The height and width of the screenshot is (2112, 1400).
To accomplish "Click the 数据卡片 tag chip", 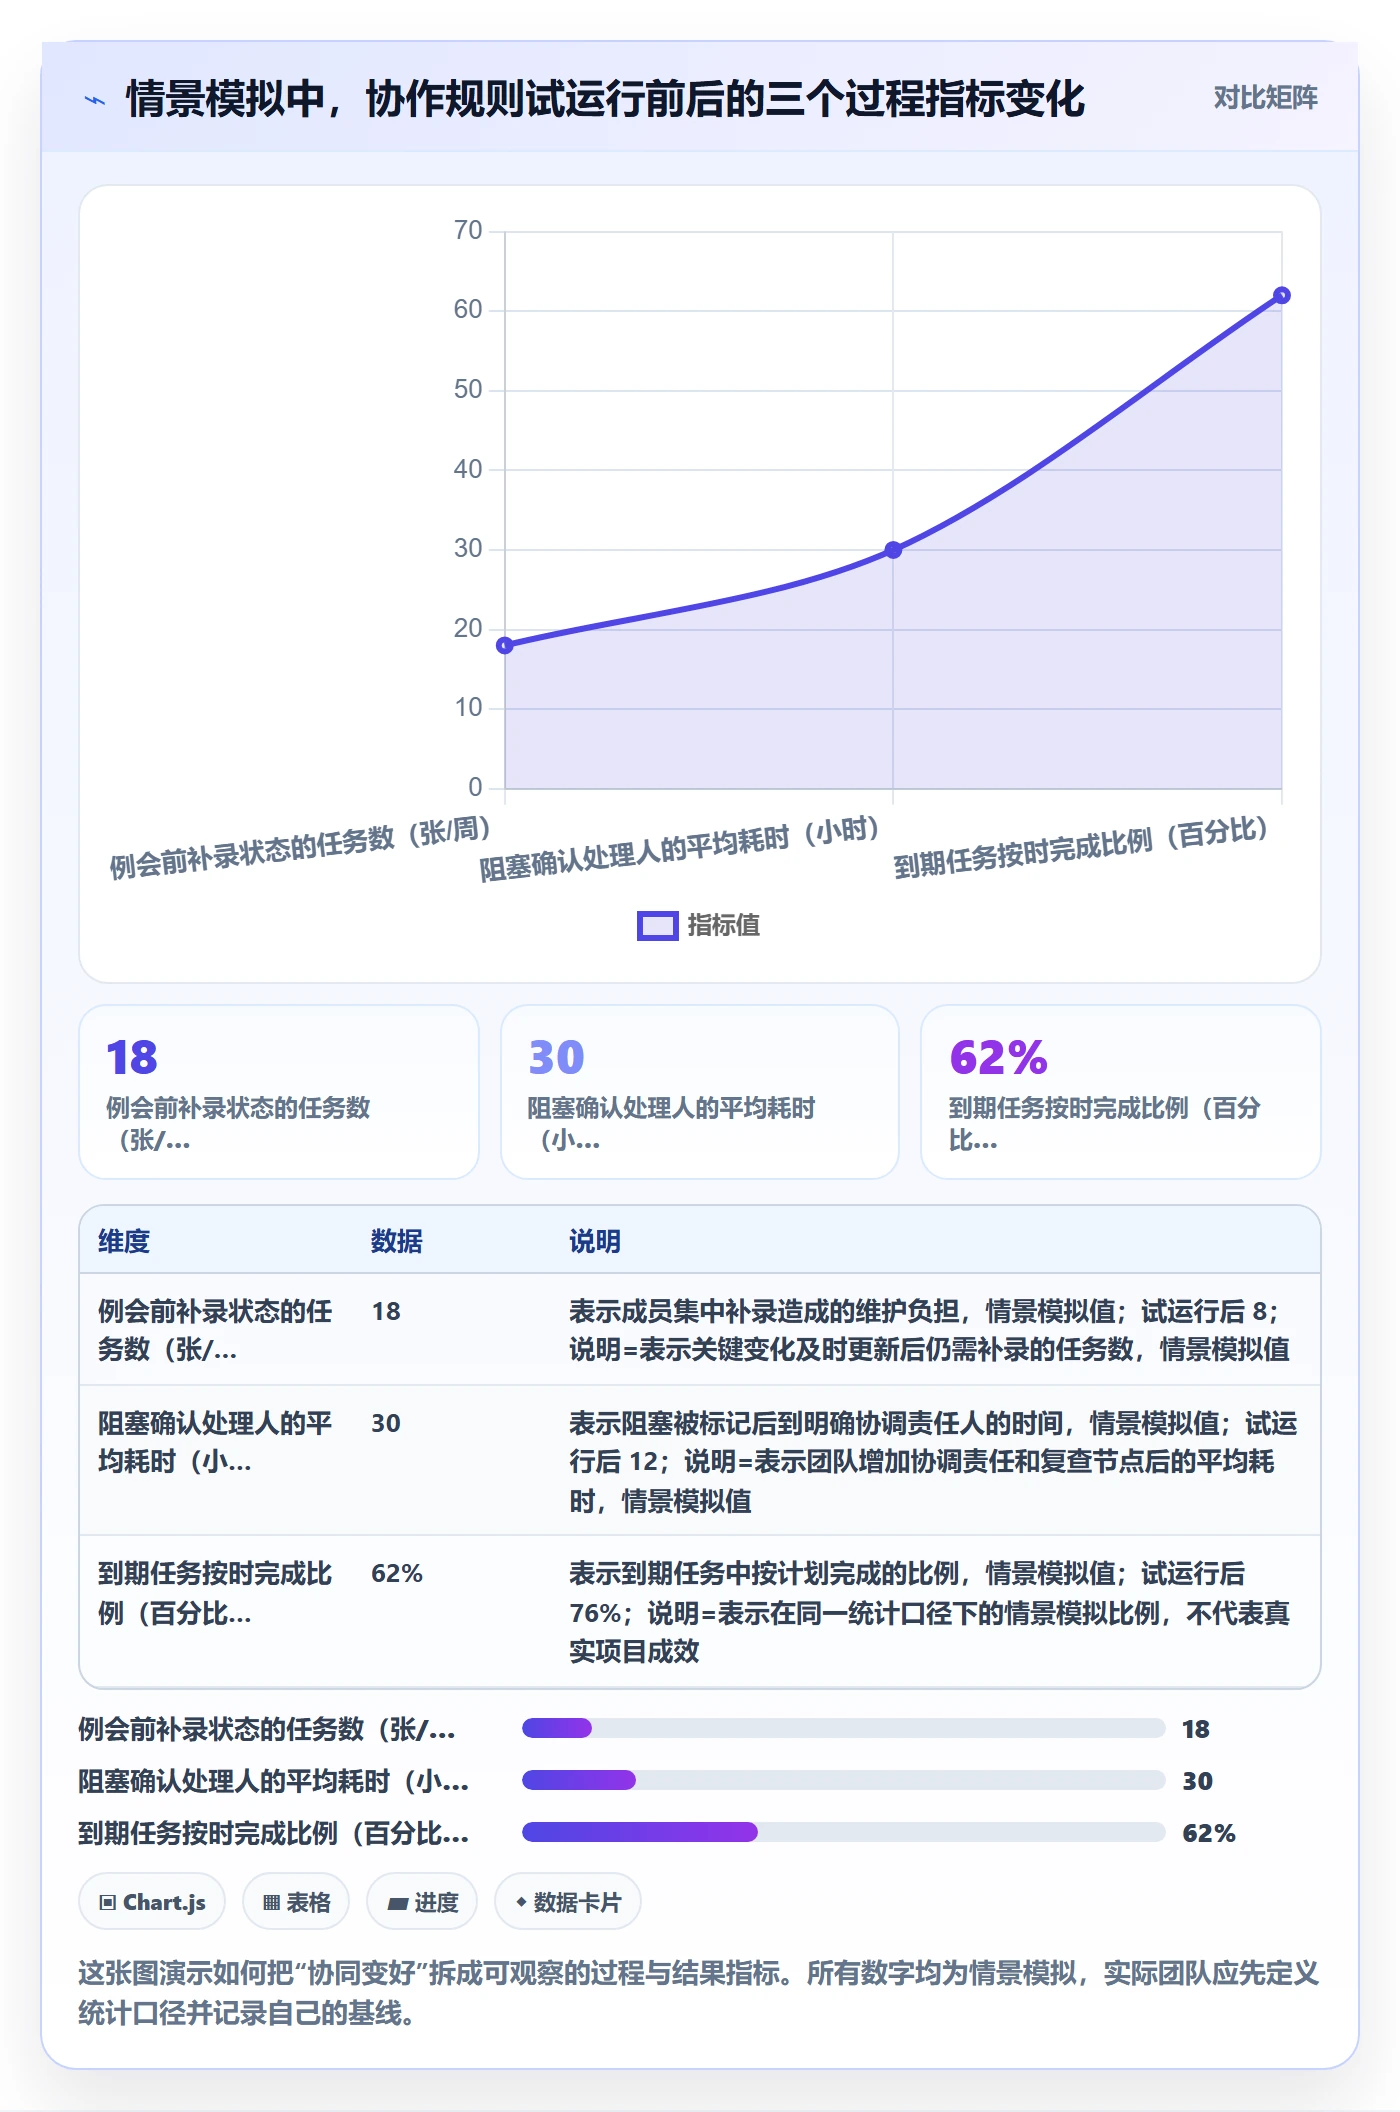I will (568, 1902).
